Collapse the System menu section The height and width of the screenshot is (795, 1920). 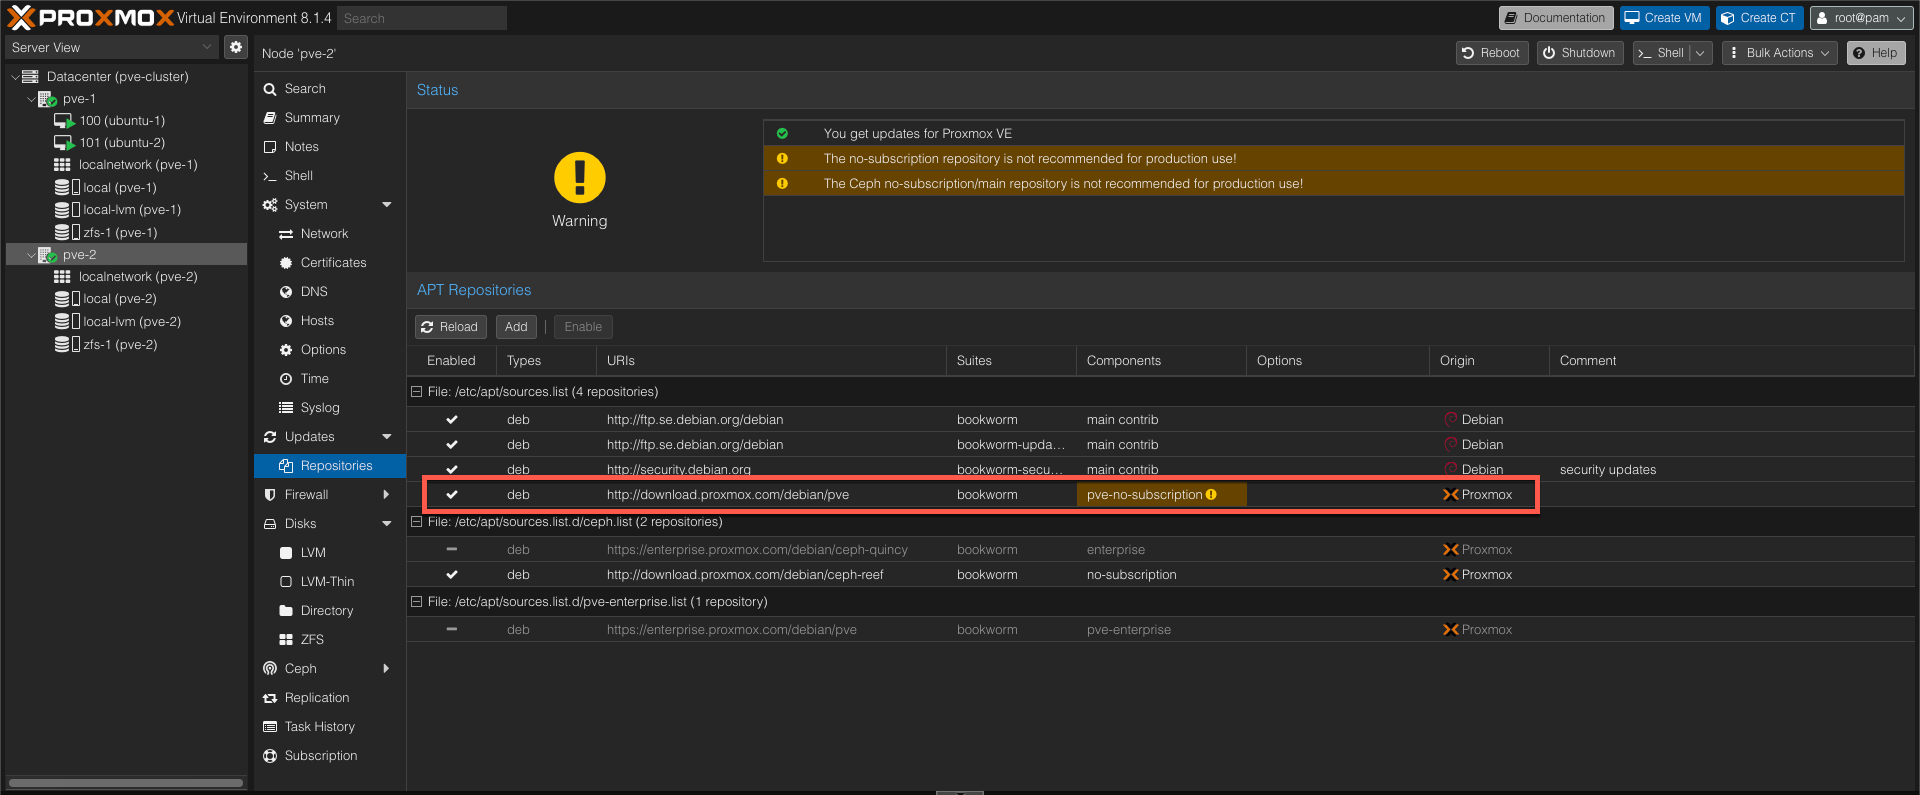pos(387,205)
